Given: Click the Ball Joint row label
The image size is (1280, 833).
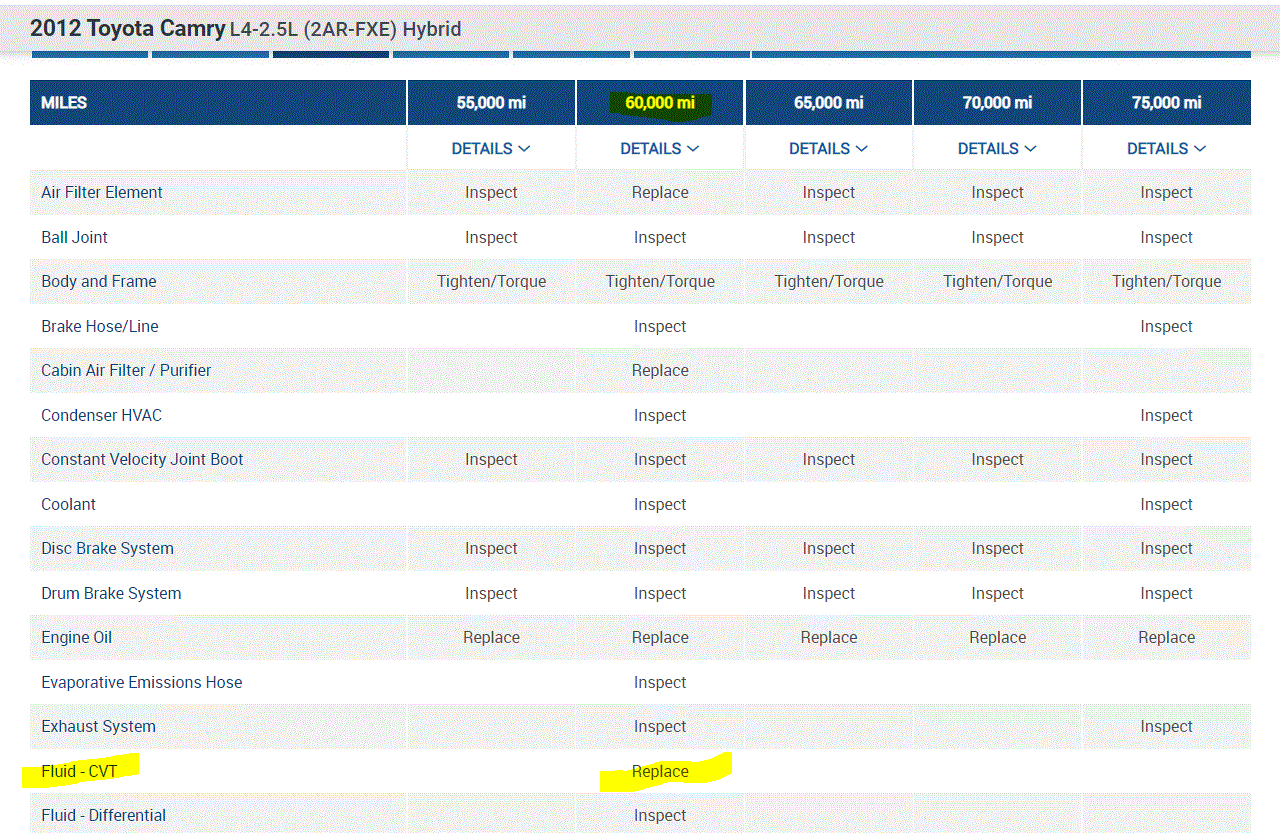Looking at the screenshot, I should click(74, 237).
